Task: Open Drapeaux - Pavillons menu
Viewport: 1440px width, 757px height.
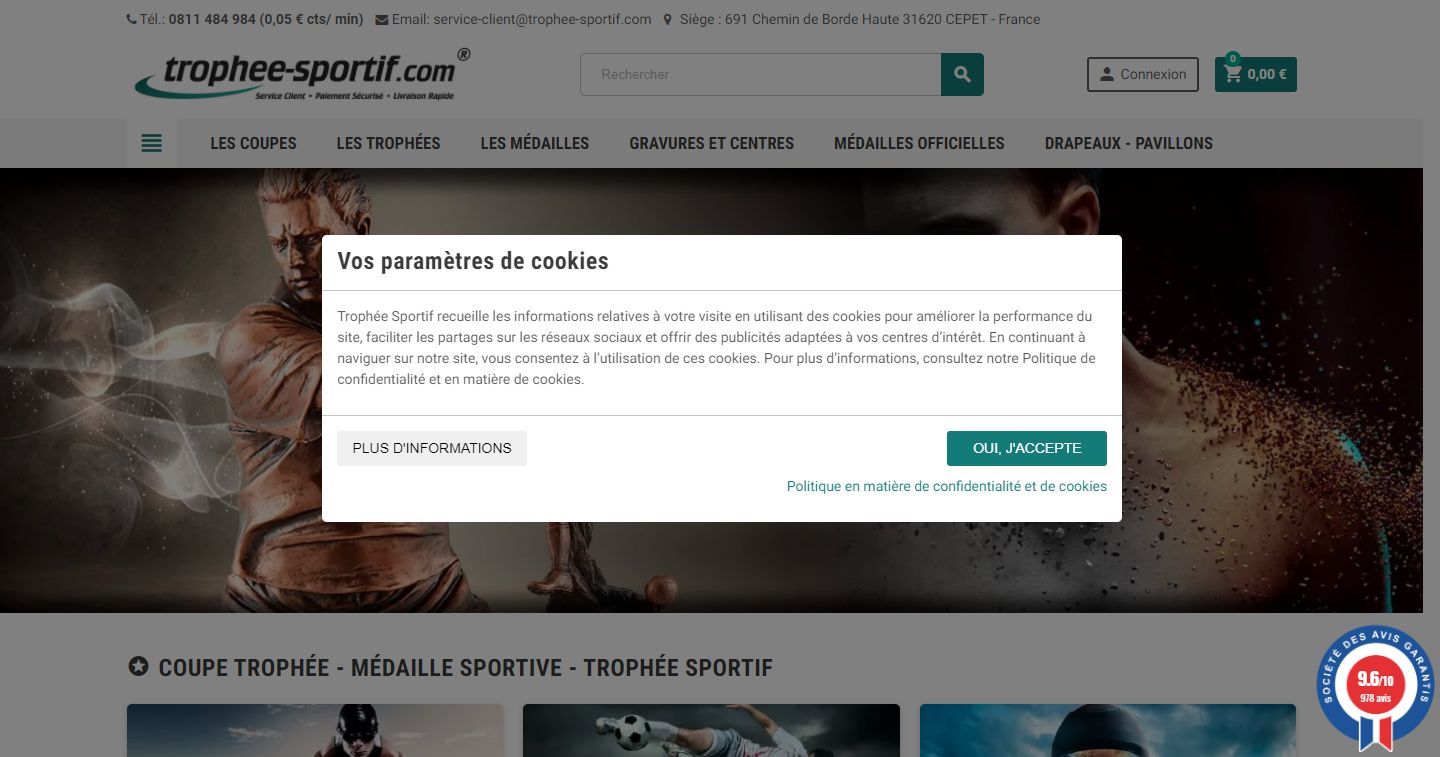Action: (x=1129, y=143)
